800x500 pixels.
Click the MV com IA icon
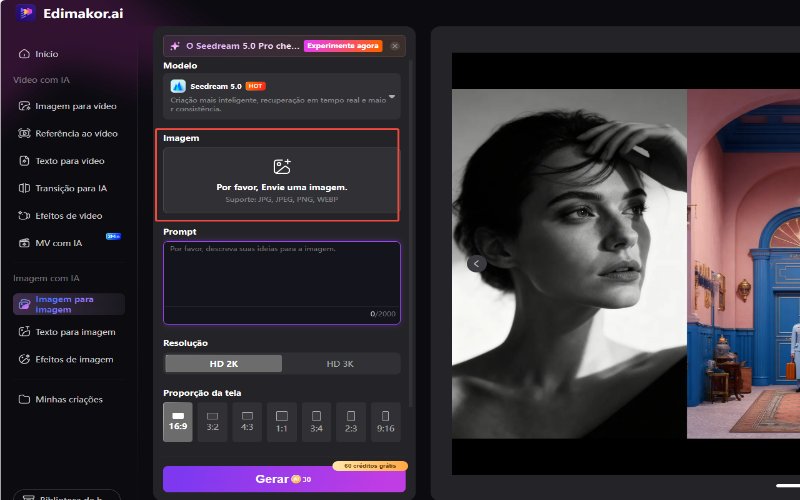24,243
